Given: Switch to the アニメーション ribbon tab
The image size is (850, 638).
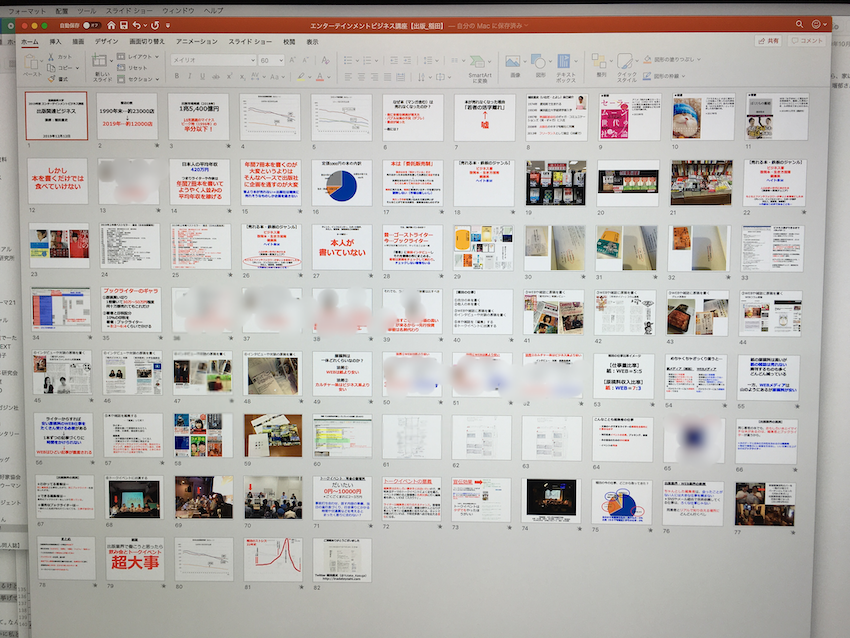Looking at the screenshot, I should pyautogui.click(x=196, y=42).
